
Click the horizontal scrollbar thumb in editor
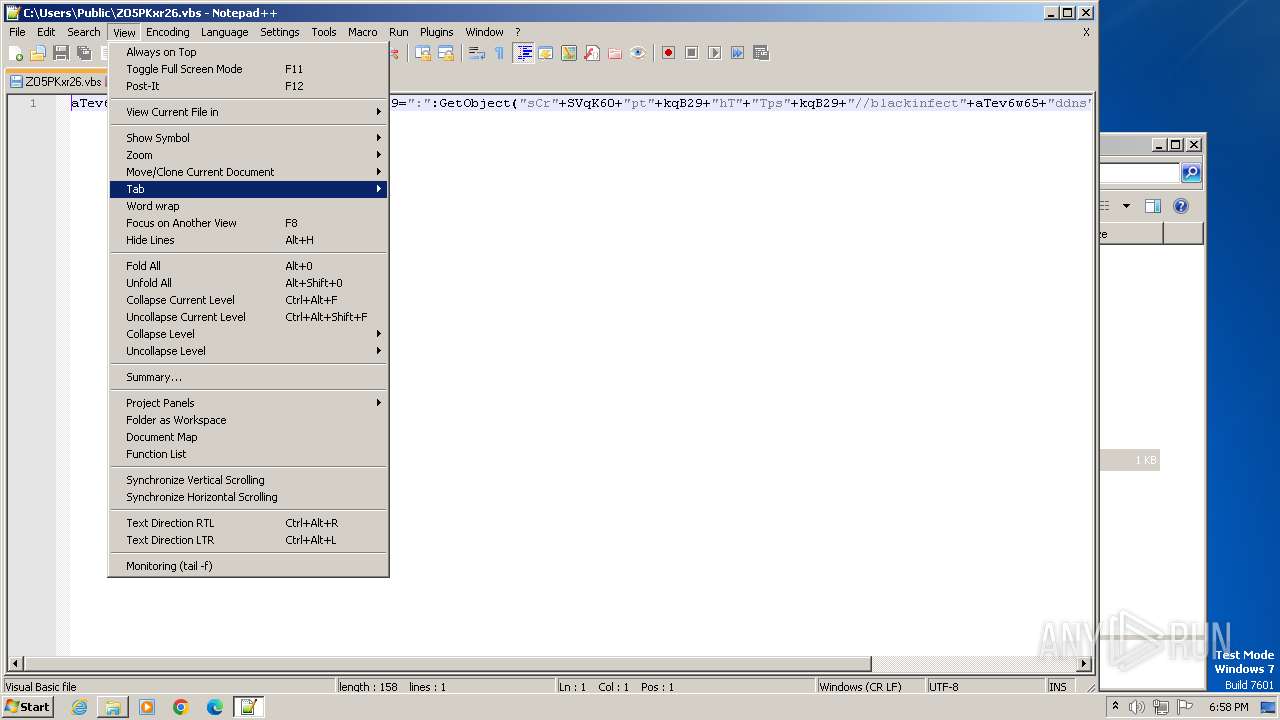[x=447, y=664]
